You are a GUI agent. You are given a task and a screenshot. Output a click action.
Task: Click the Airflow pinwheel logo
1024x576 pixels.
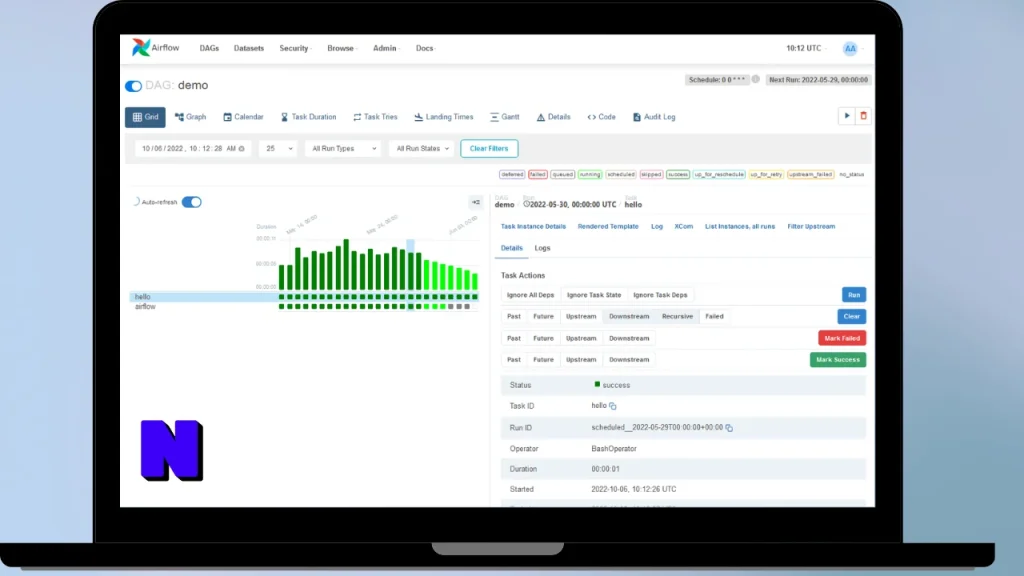[140, 47]
